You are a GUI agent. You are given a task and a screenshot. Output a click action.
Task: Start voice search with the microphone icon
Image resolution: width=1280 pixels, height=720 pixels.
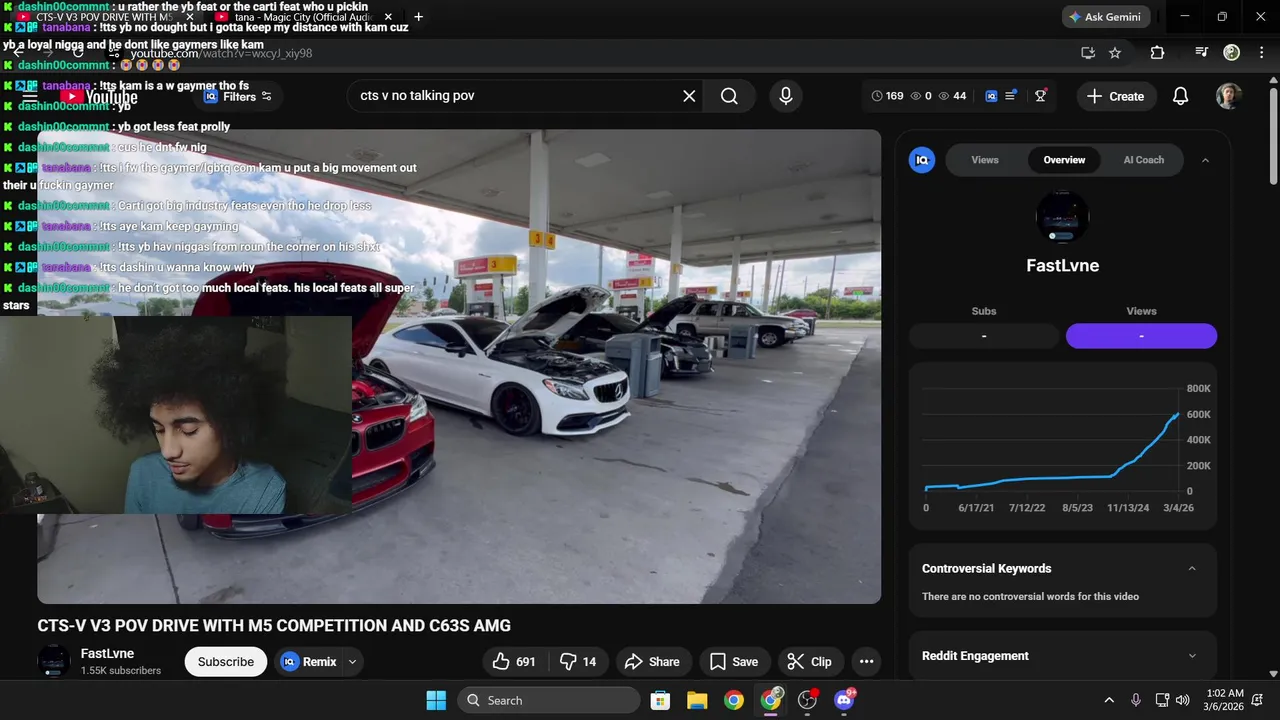(x=786, y=96)
